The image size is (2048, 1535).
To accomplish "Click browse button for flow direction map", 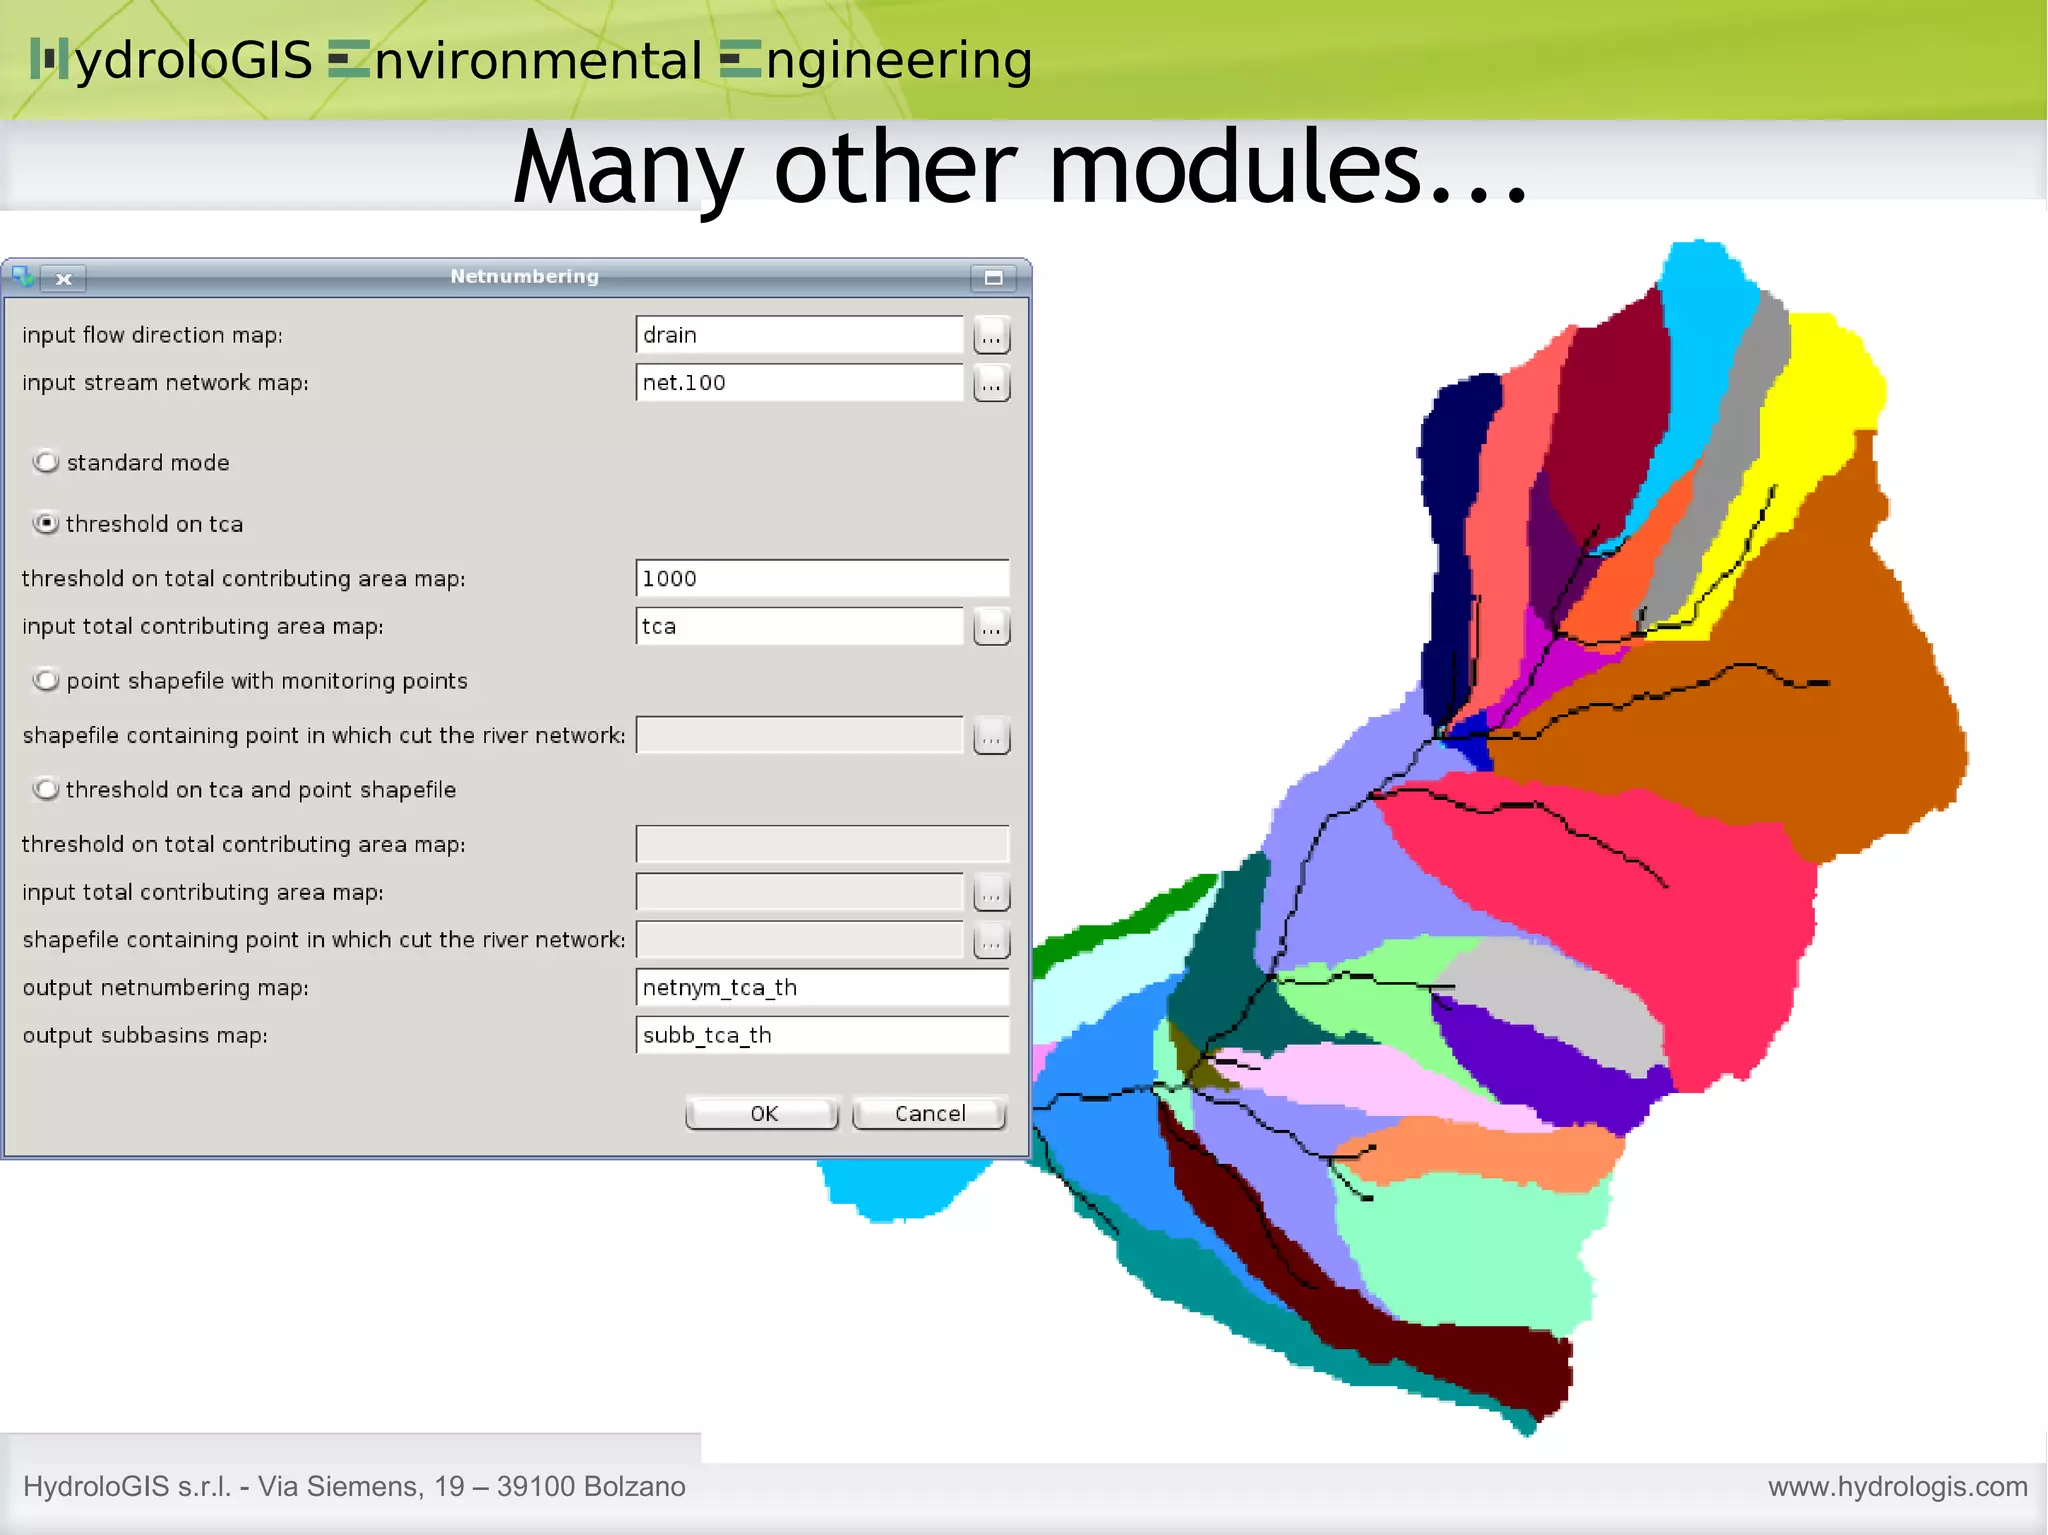I will 991,336.
